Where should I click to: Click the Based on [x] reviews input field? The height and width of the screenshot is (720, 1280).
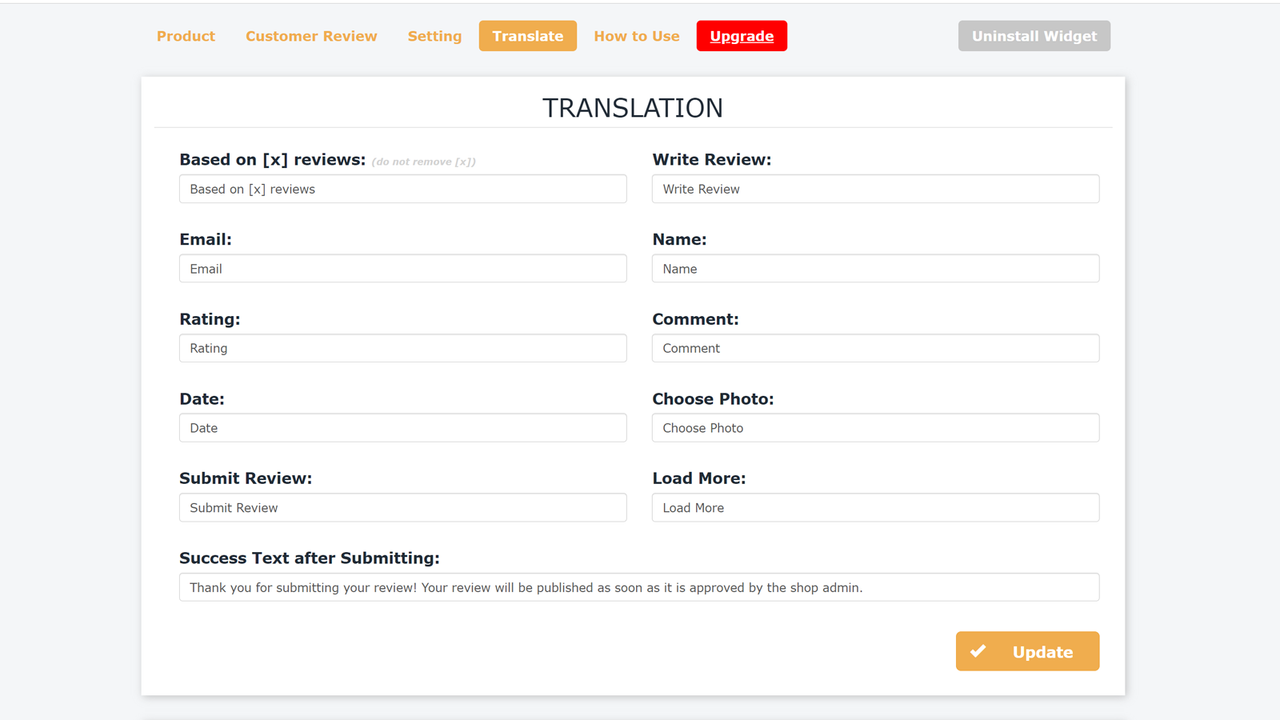(x=403, y=188)
